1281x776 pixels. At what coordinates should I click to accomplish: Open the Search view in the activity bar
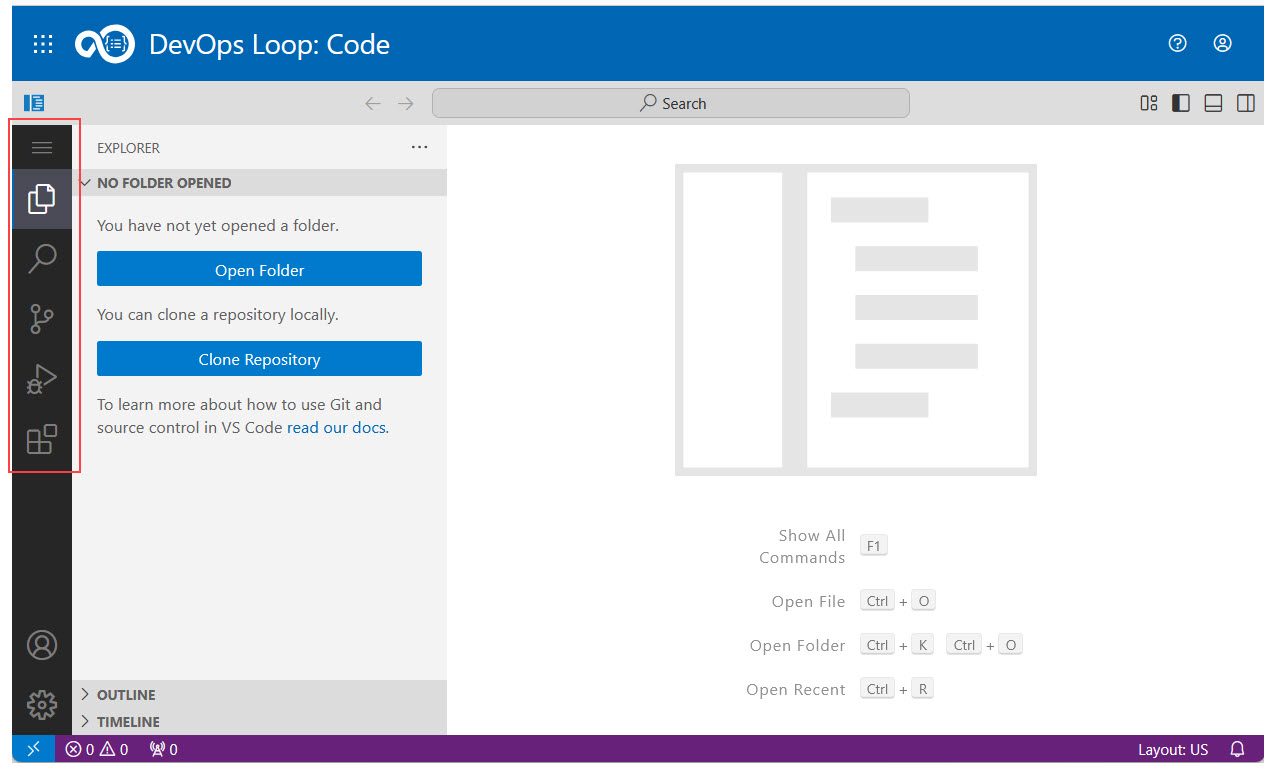coord(42,258)
